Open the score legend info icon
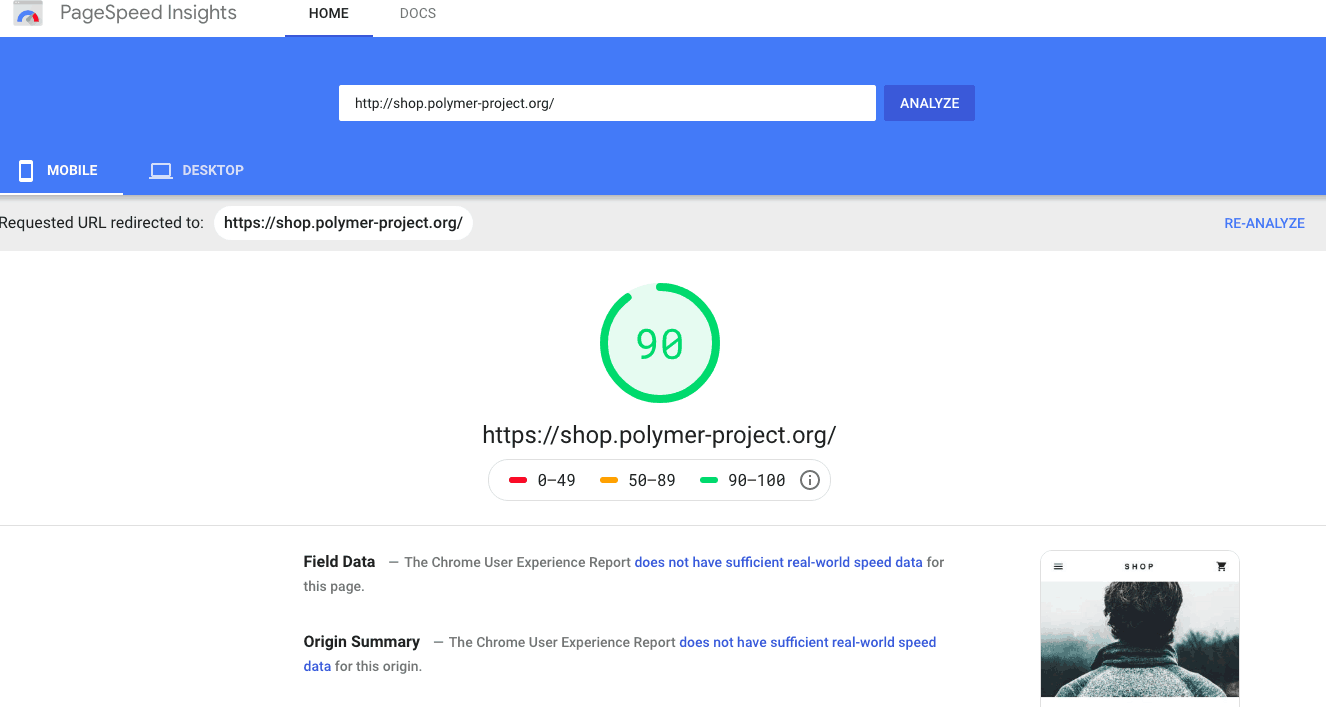 pos(810,480)
